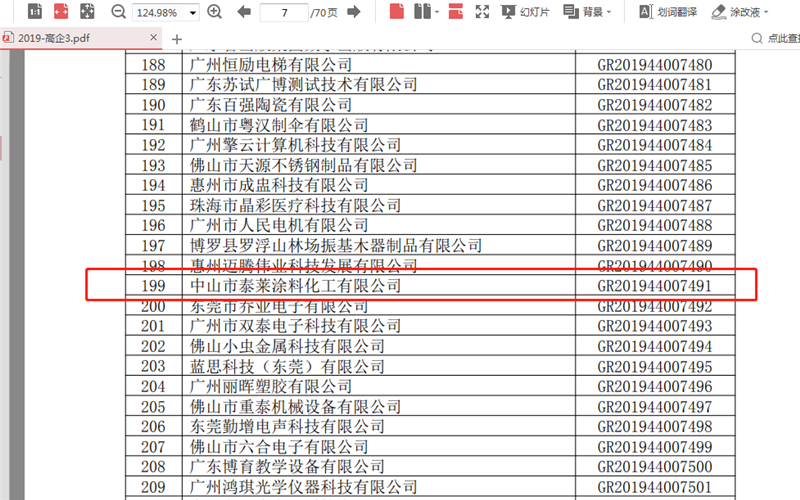Open two-page view dropdown arrow
Image resolution: width=800 pixels, height=500 pixels.
tap(437, 12)
